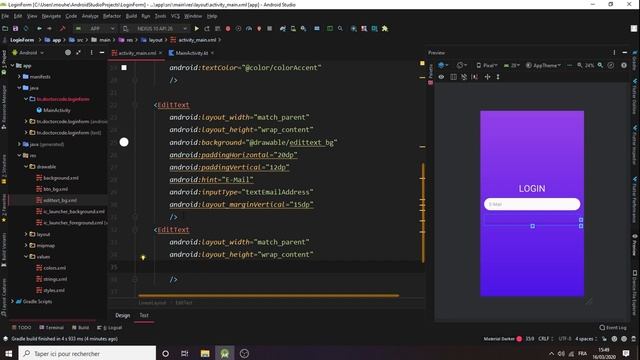Click the gutter color marker beside textColor line
The height and width of the screenshot is (360, 640).
pos(124,68)
